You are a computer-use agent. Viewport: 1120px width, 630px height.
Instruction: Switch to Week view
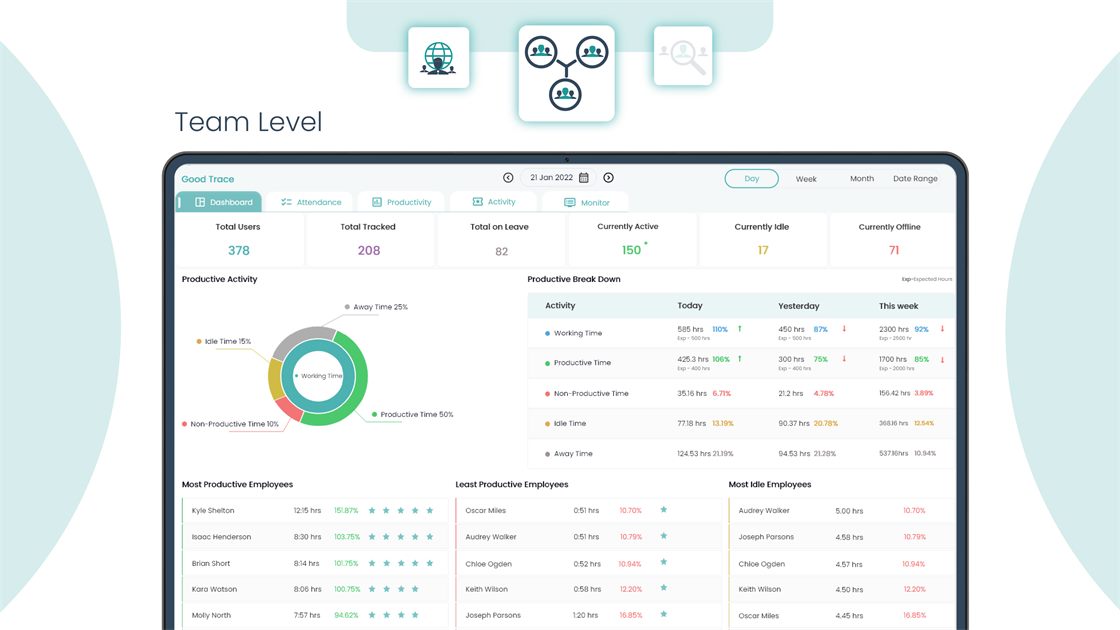806,179
